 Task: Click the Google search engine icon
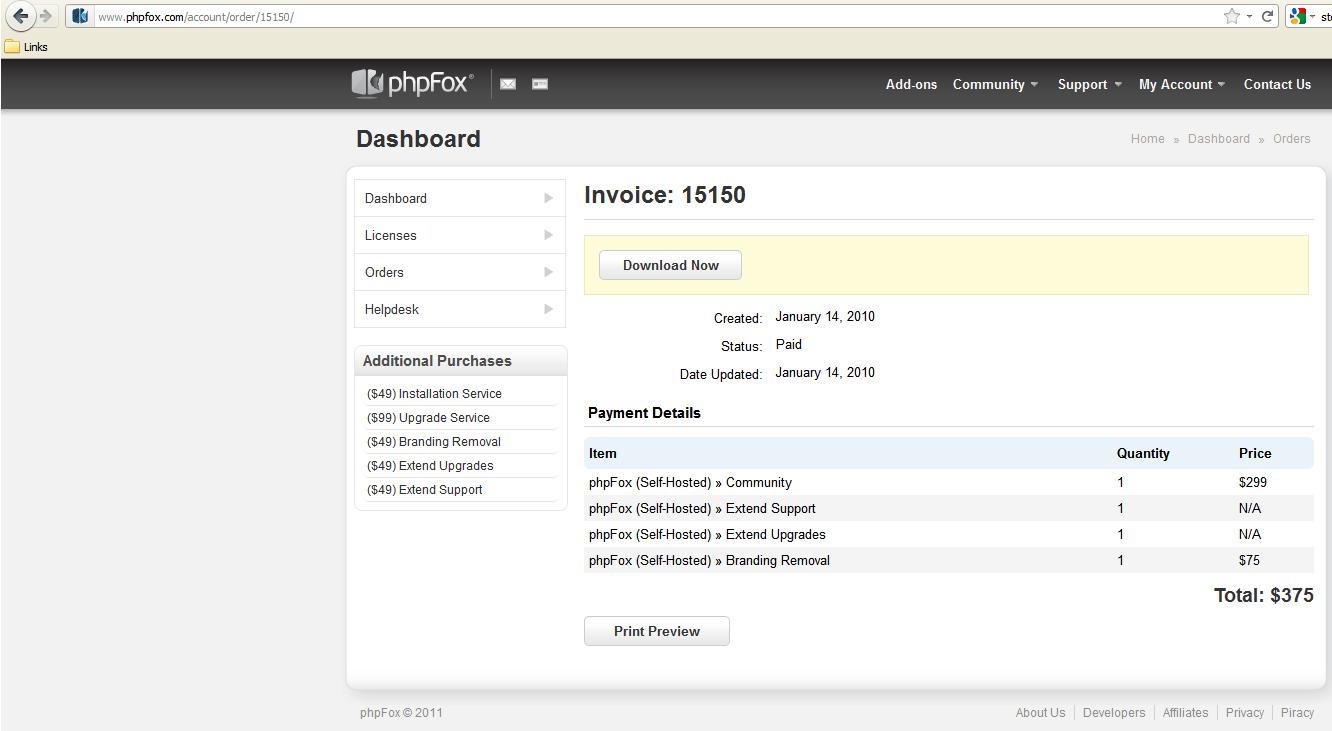click(1297, 16)
